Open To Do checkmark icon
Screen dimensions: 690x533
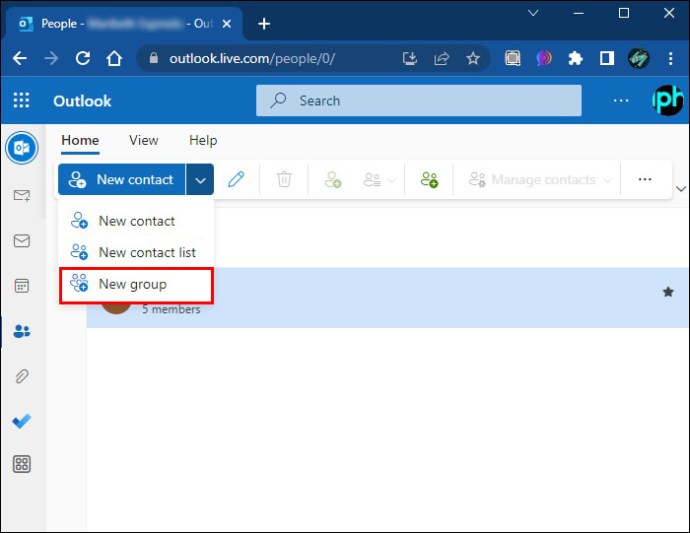click(x=22, y=421)
